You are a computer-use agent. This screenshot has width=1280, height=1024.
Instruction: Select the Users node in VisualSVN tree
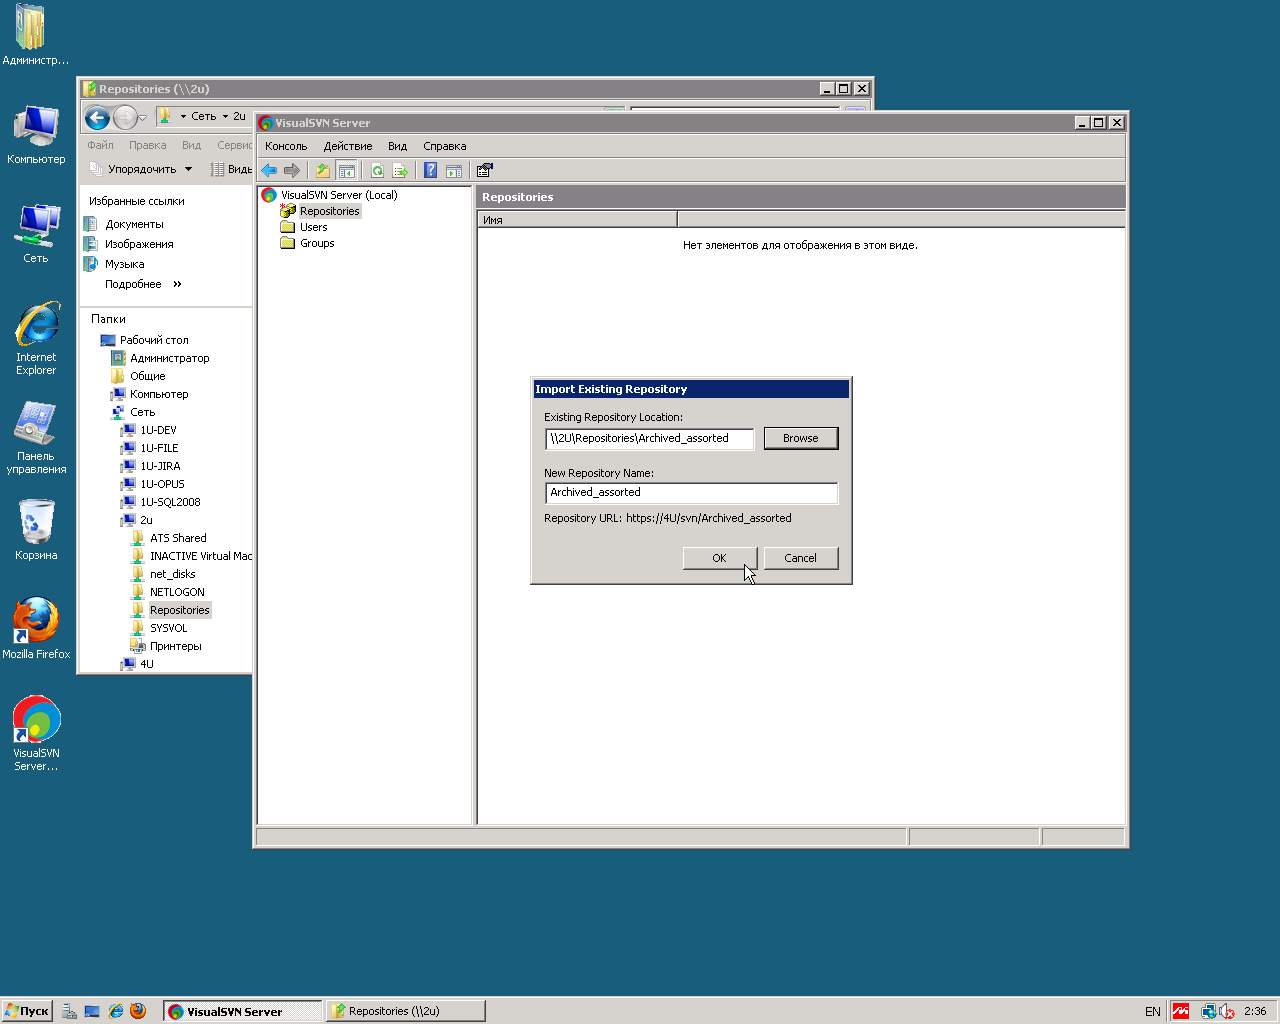[313, 227]
